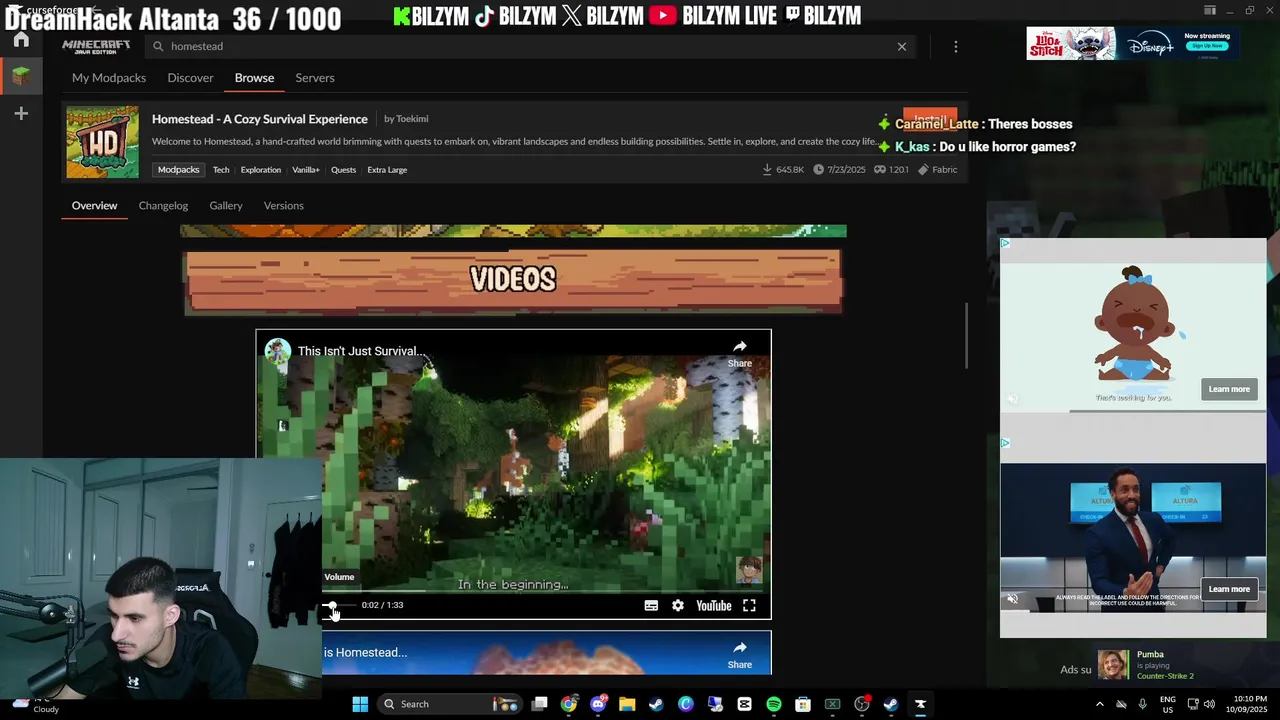Viewport: 1280px width, 720px height.
Task: Select the Extra Large tag
Action: [387, 170]
